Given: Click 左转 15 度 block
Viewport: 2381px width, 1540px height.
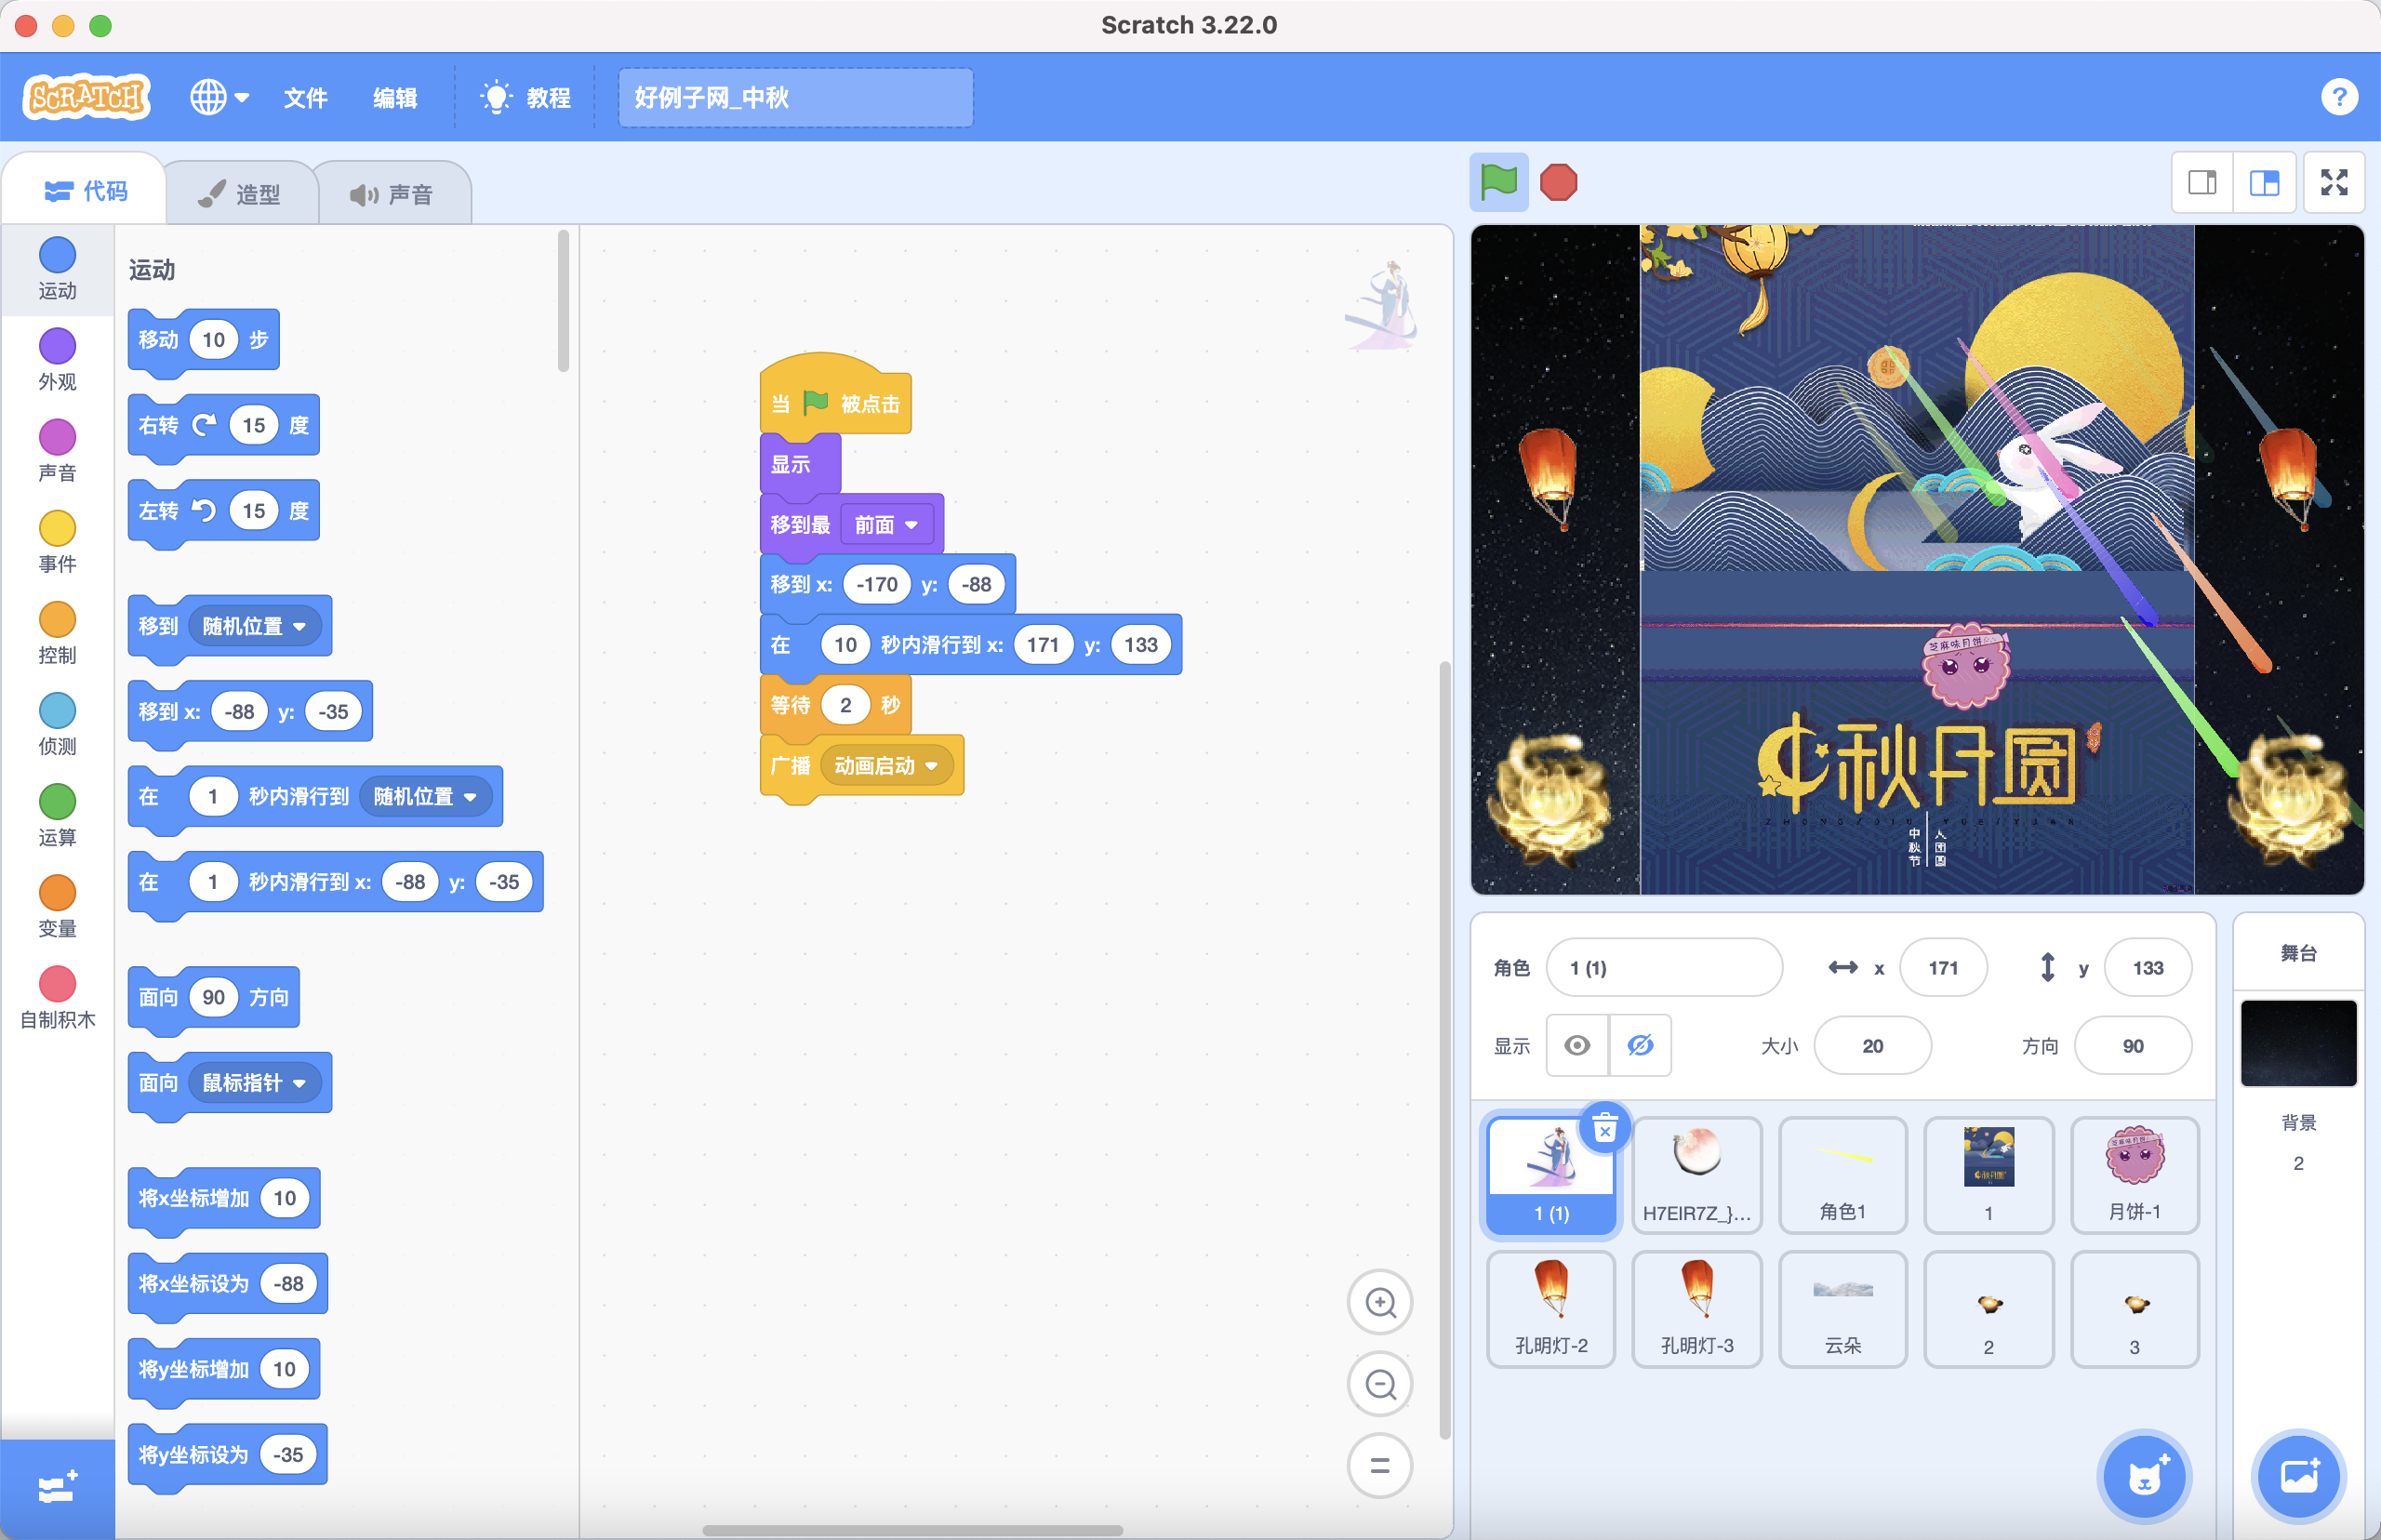Looking at the screenshot, I should [224, 511].
